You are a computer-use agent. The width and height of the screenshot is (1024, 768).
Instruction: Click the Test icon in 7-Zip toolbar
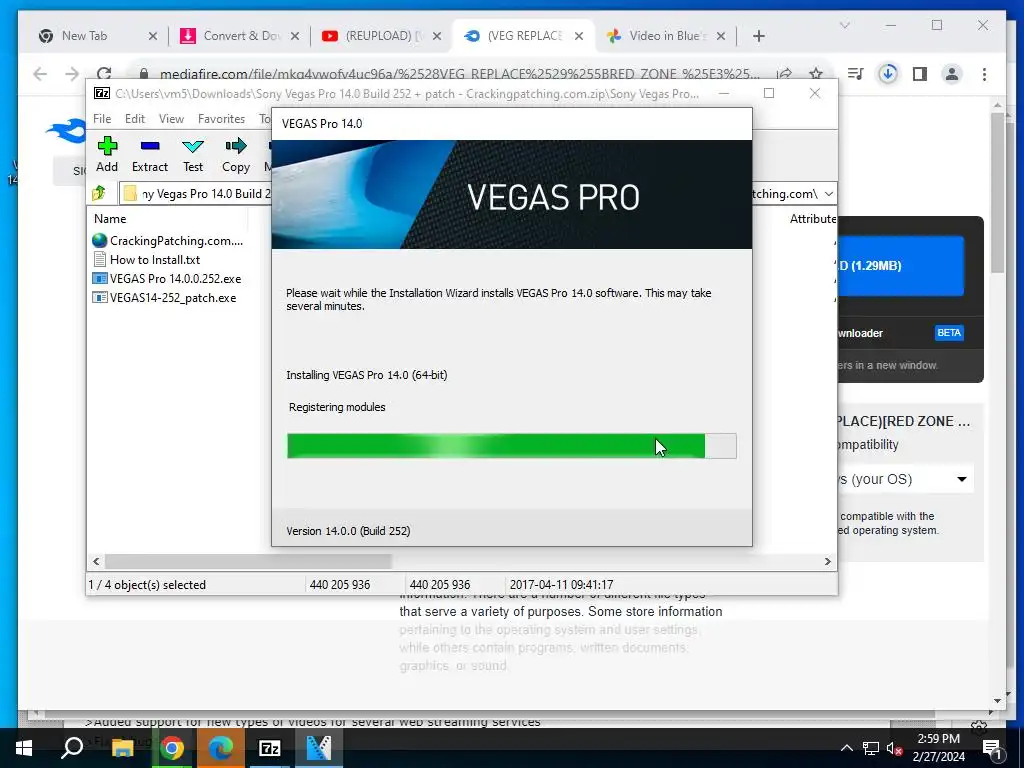click(193, 146)
